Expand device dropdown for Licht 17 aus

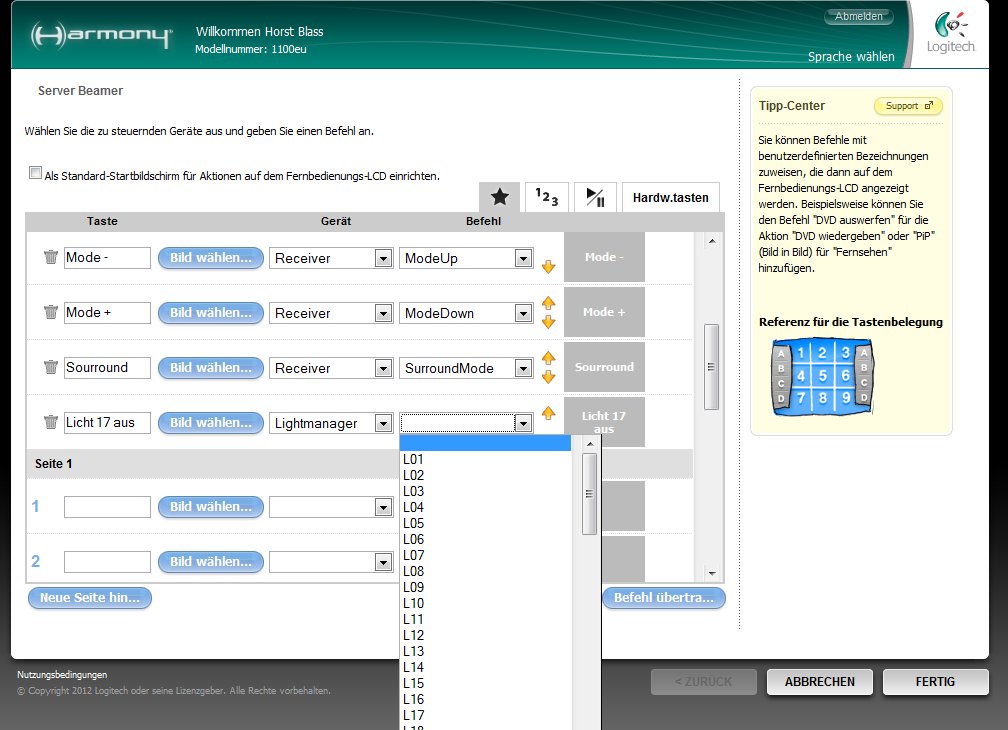[x=382, y=424]
